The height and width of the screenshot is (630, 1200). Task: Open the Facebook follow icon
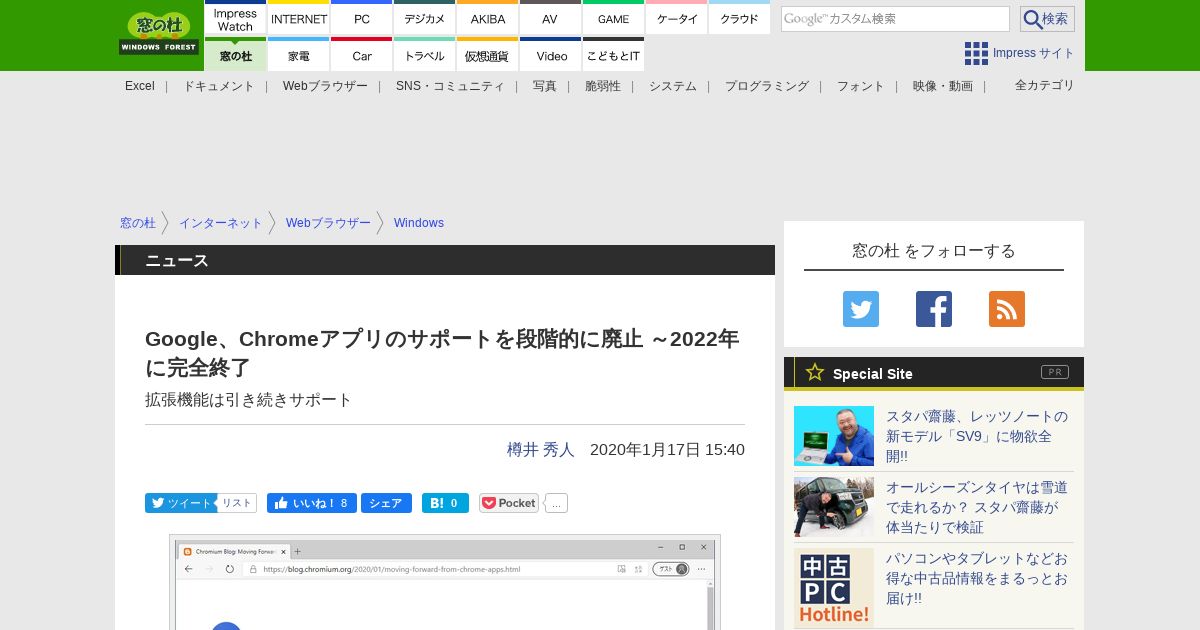pyautogui.click(x=934, y=309)
